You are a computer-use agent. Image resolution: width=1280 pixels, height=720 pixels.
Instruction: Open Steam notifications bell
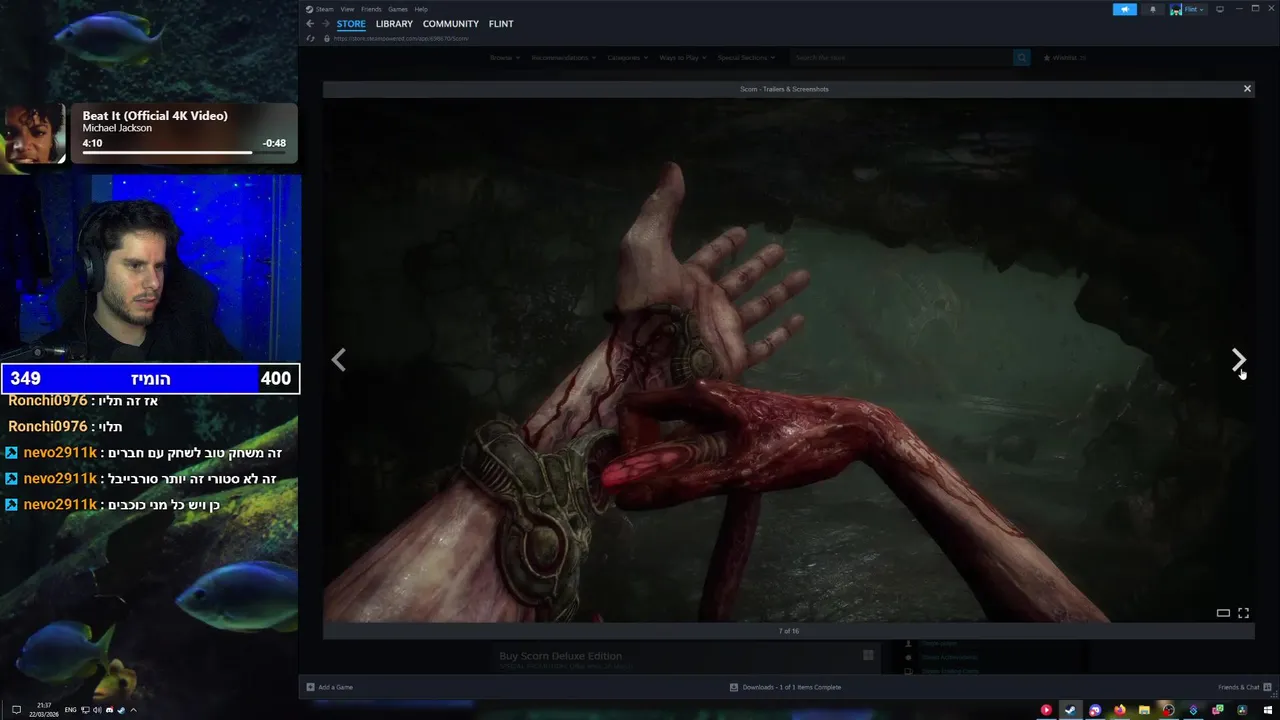pos(1152,9)
